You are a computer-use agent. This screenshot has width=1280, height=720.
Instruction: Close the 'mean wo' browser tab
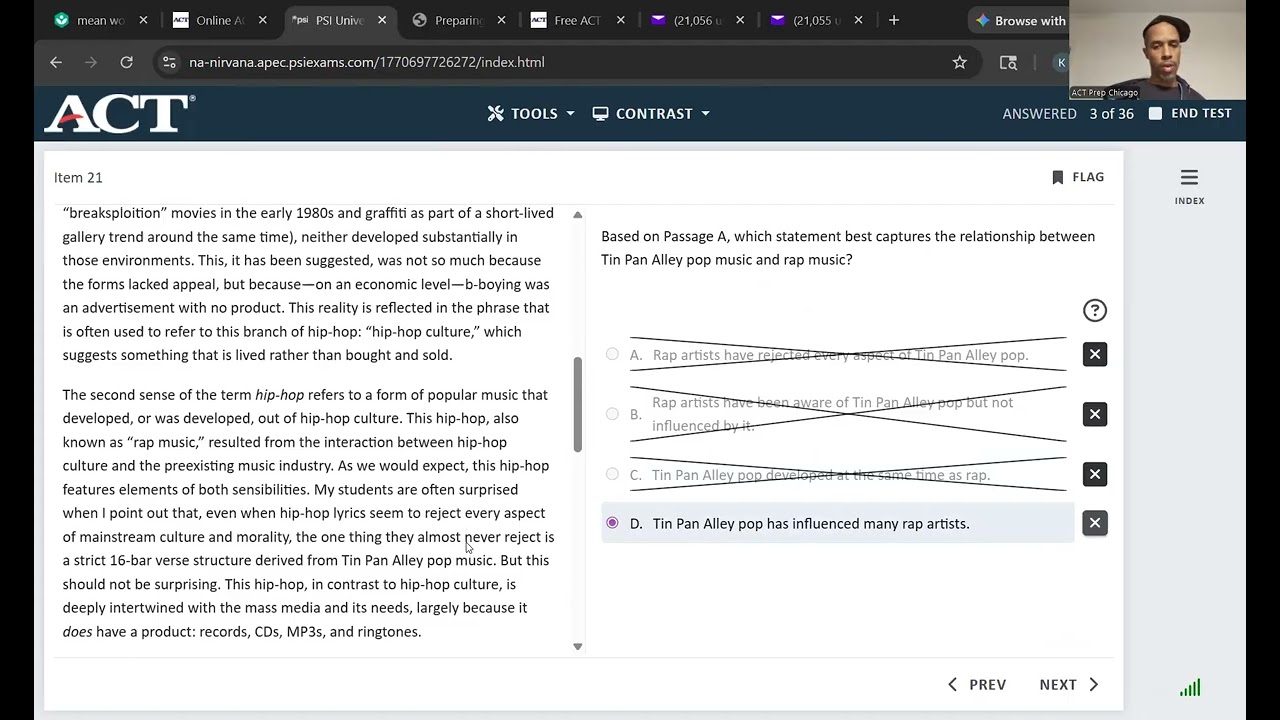[143, 20]
